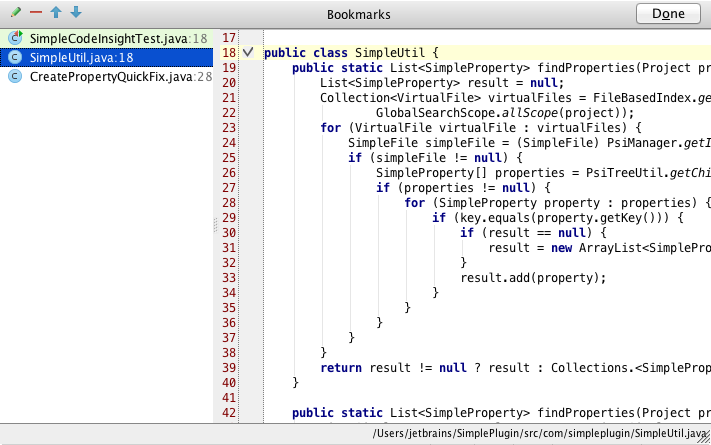Select SimpleCodeInsightTest.java:18 bookmark
Image resolution: width=711 pixels, height=445 pixels.
pos(107,39)
